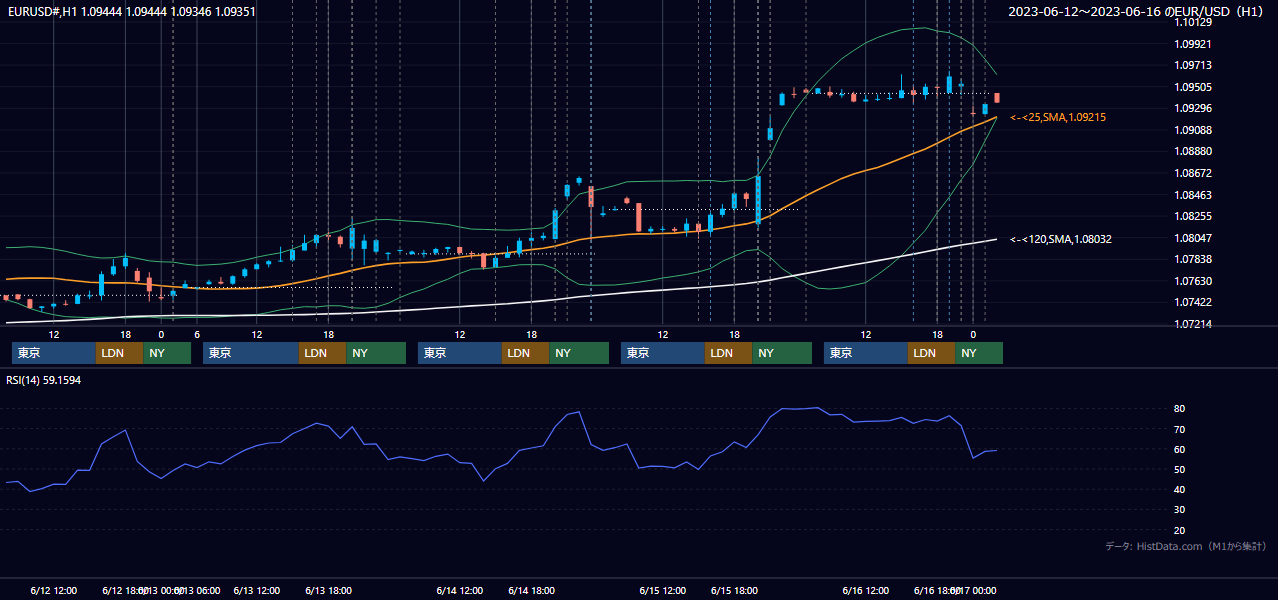Click the RSI(14) 59.1594 indicator label

click(44, 380)
